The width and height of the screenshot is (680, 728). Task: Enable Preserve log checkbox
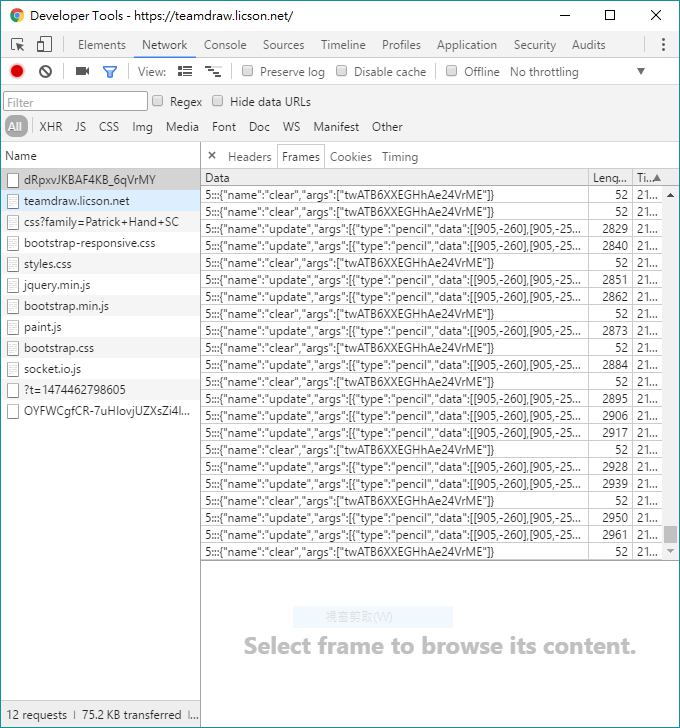coord(247,71)
